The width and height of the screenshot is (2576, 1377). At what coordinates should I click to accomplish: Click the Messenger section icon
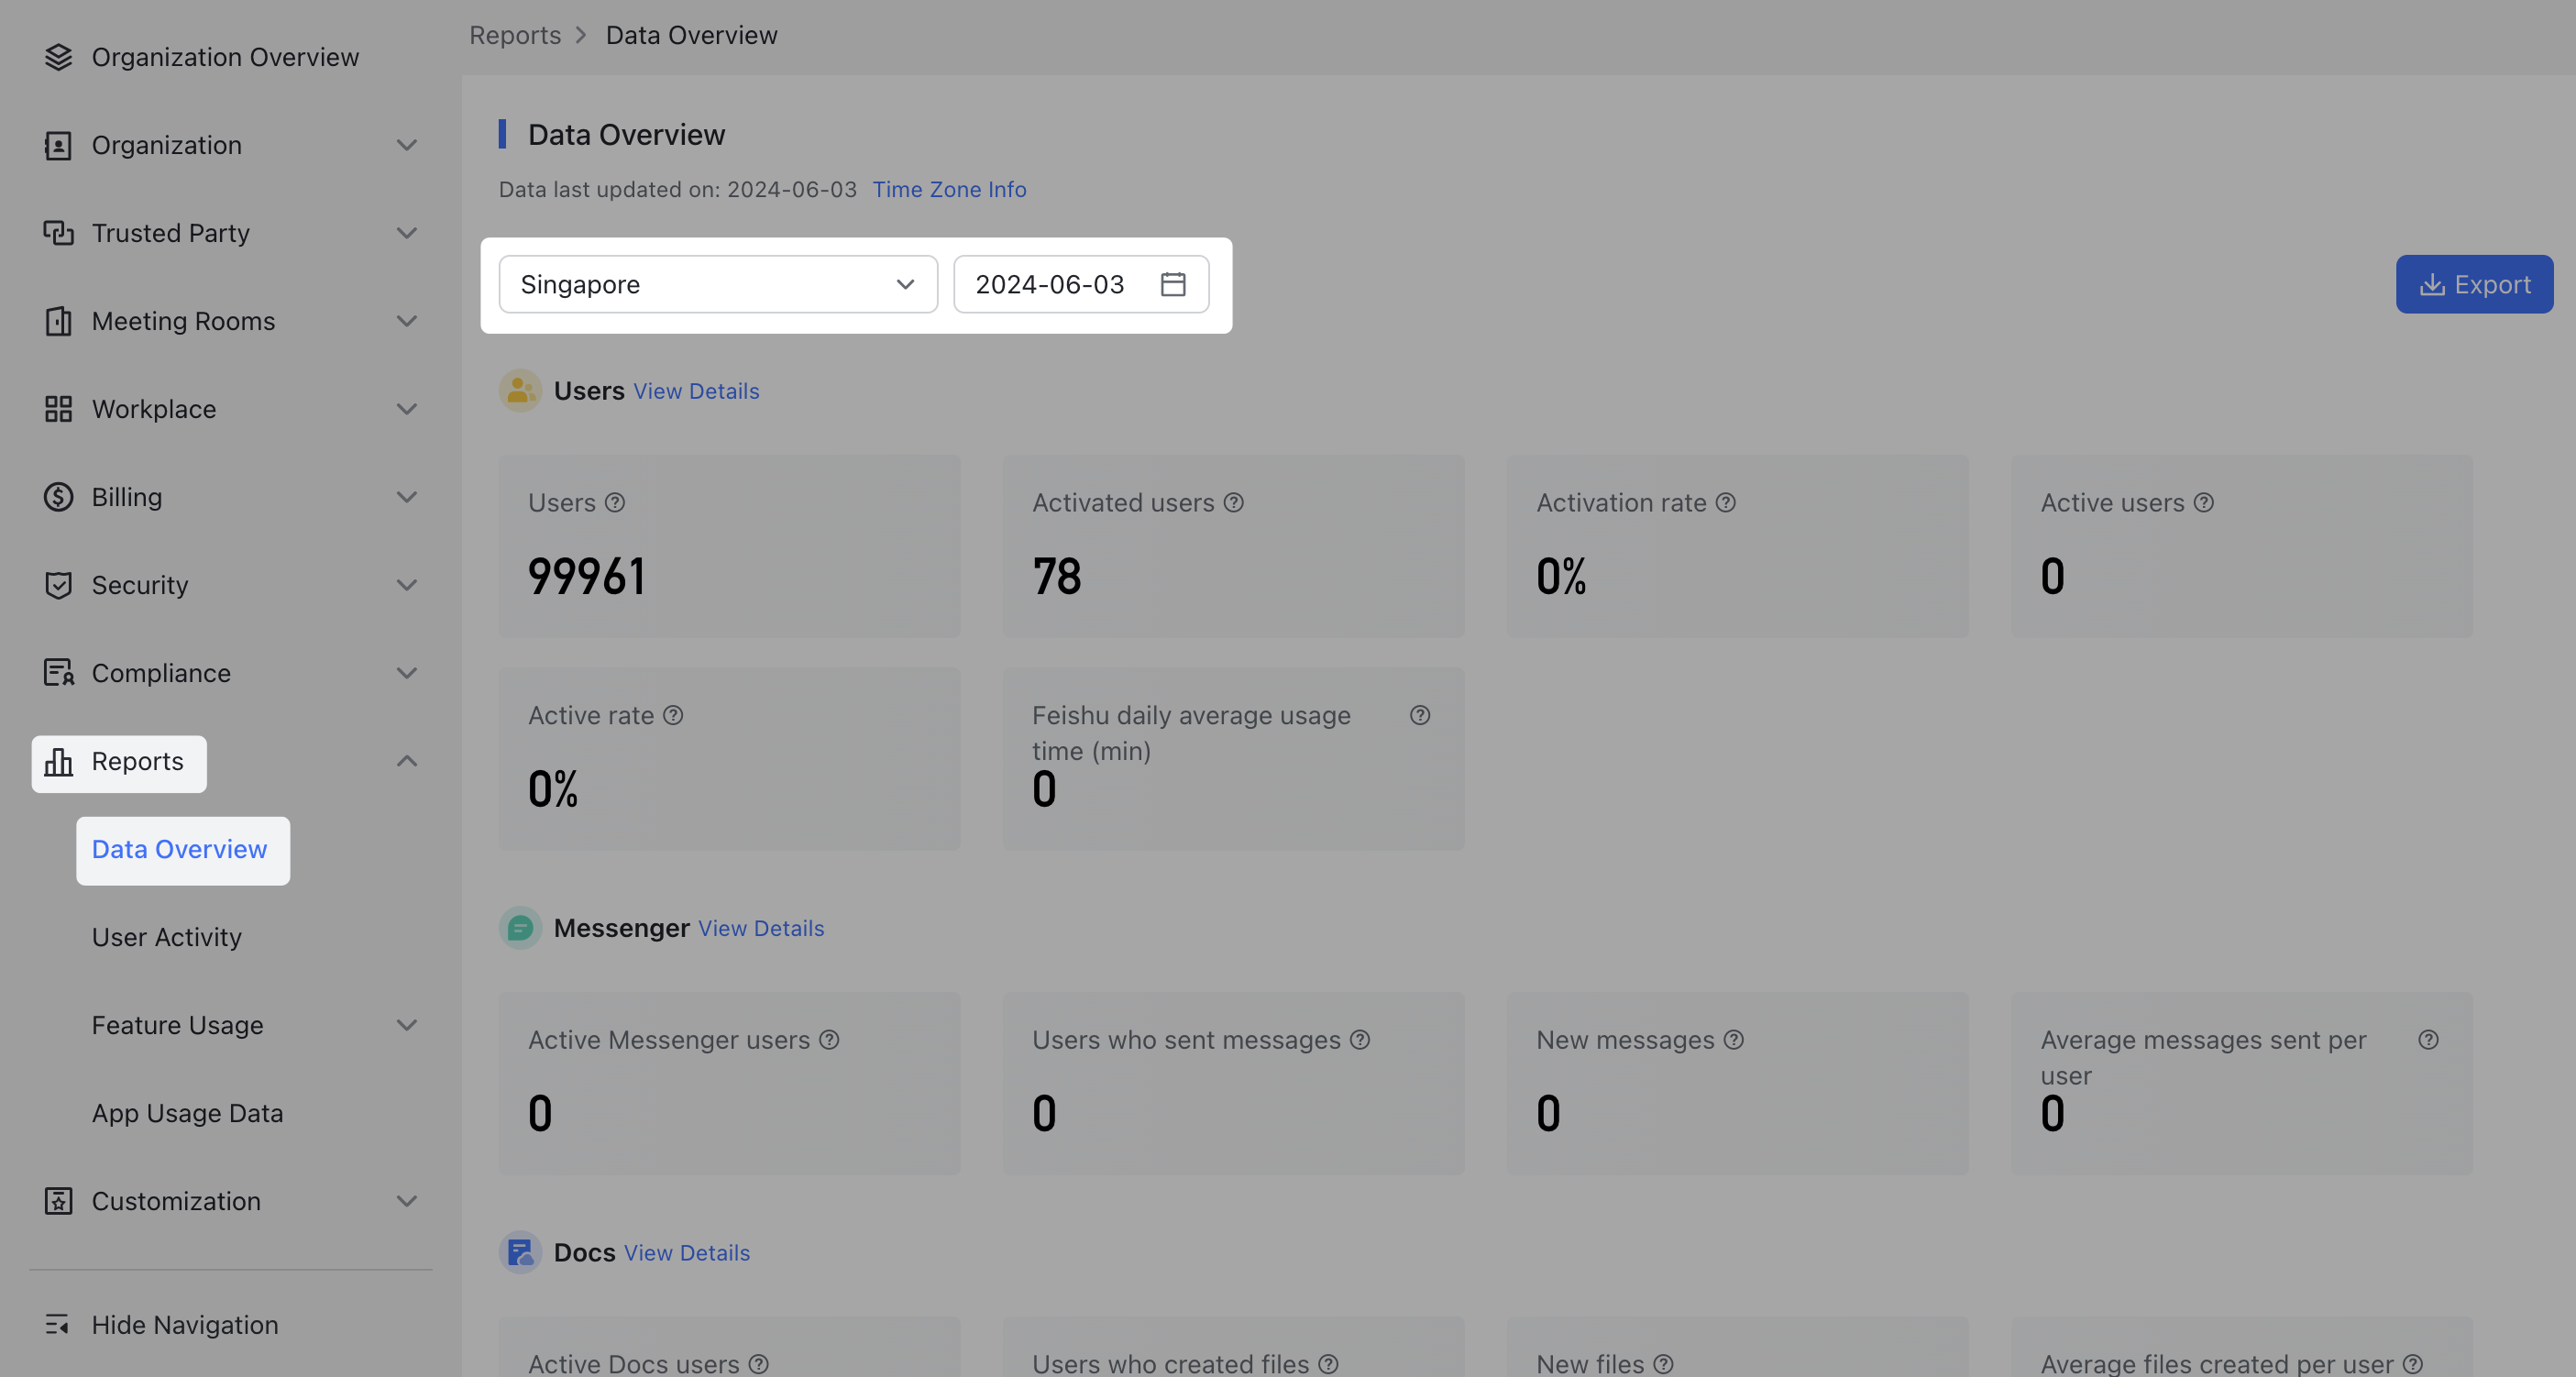click(519, 927)
